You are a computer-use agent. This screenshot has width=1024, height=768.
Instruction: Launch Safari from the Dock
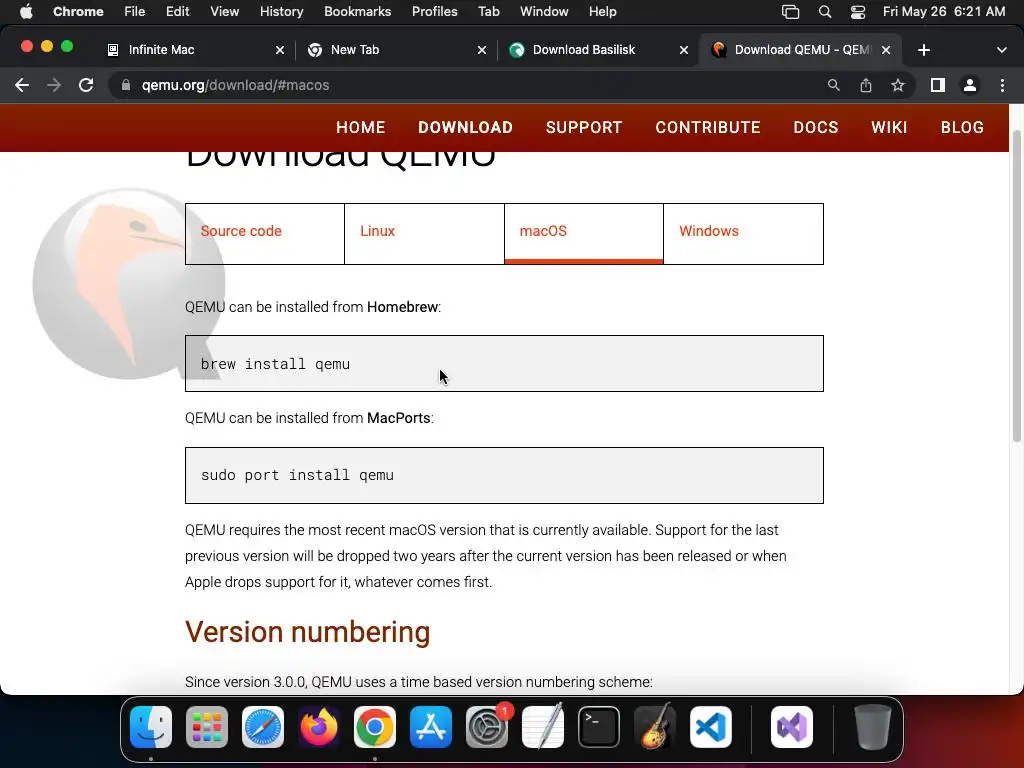pyautogui.click(x=263, y=727)
